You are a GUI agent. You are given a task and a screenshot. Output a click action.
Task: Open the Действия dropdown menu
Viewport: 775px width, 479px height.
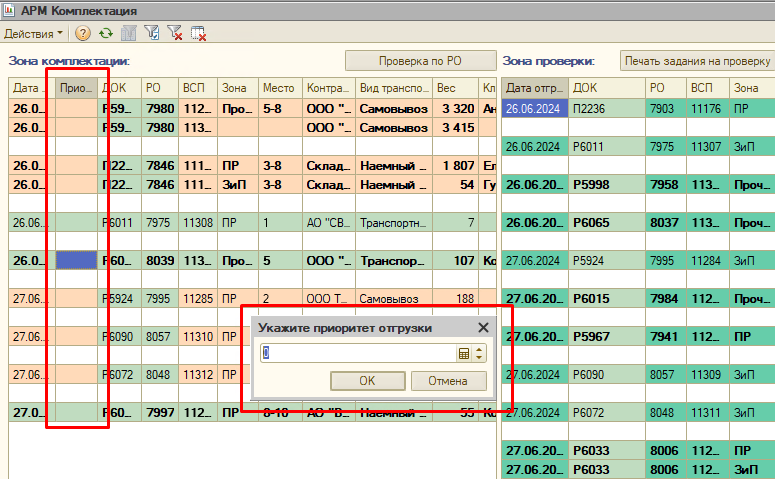[33, 34]
